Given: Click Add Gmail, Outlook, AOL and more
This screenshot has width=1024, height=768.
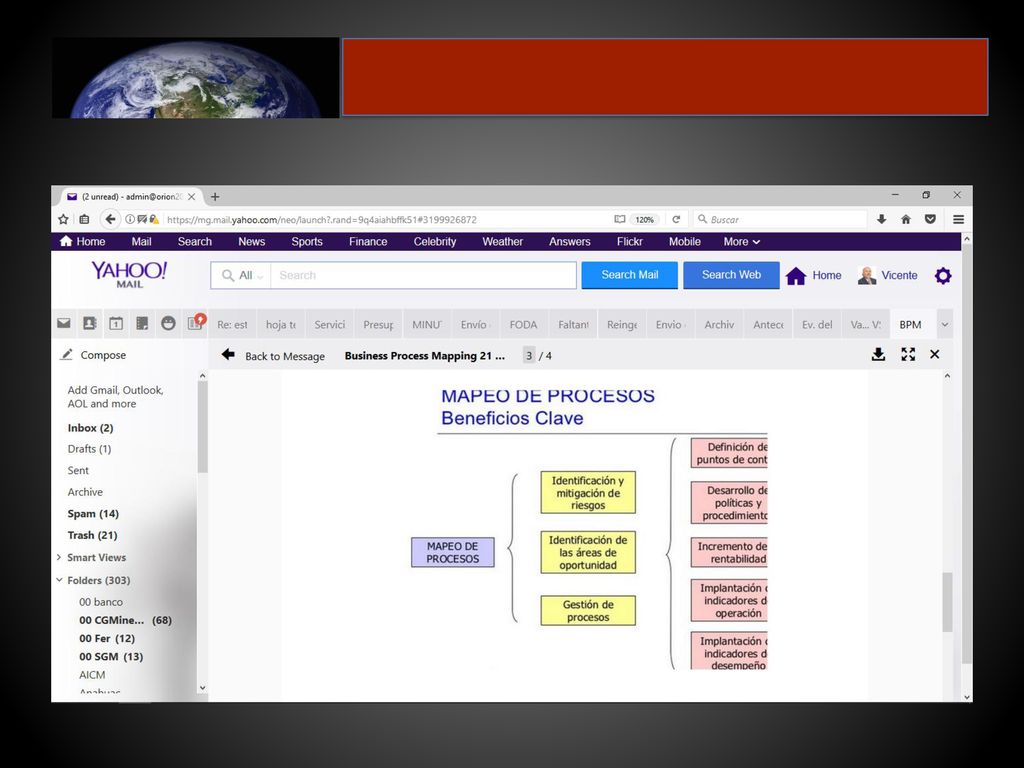Looking at the screenshot, I should (116, 396).
